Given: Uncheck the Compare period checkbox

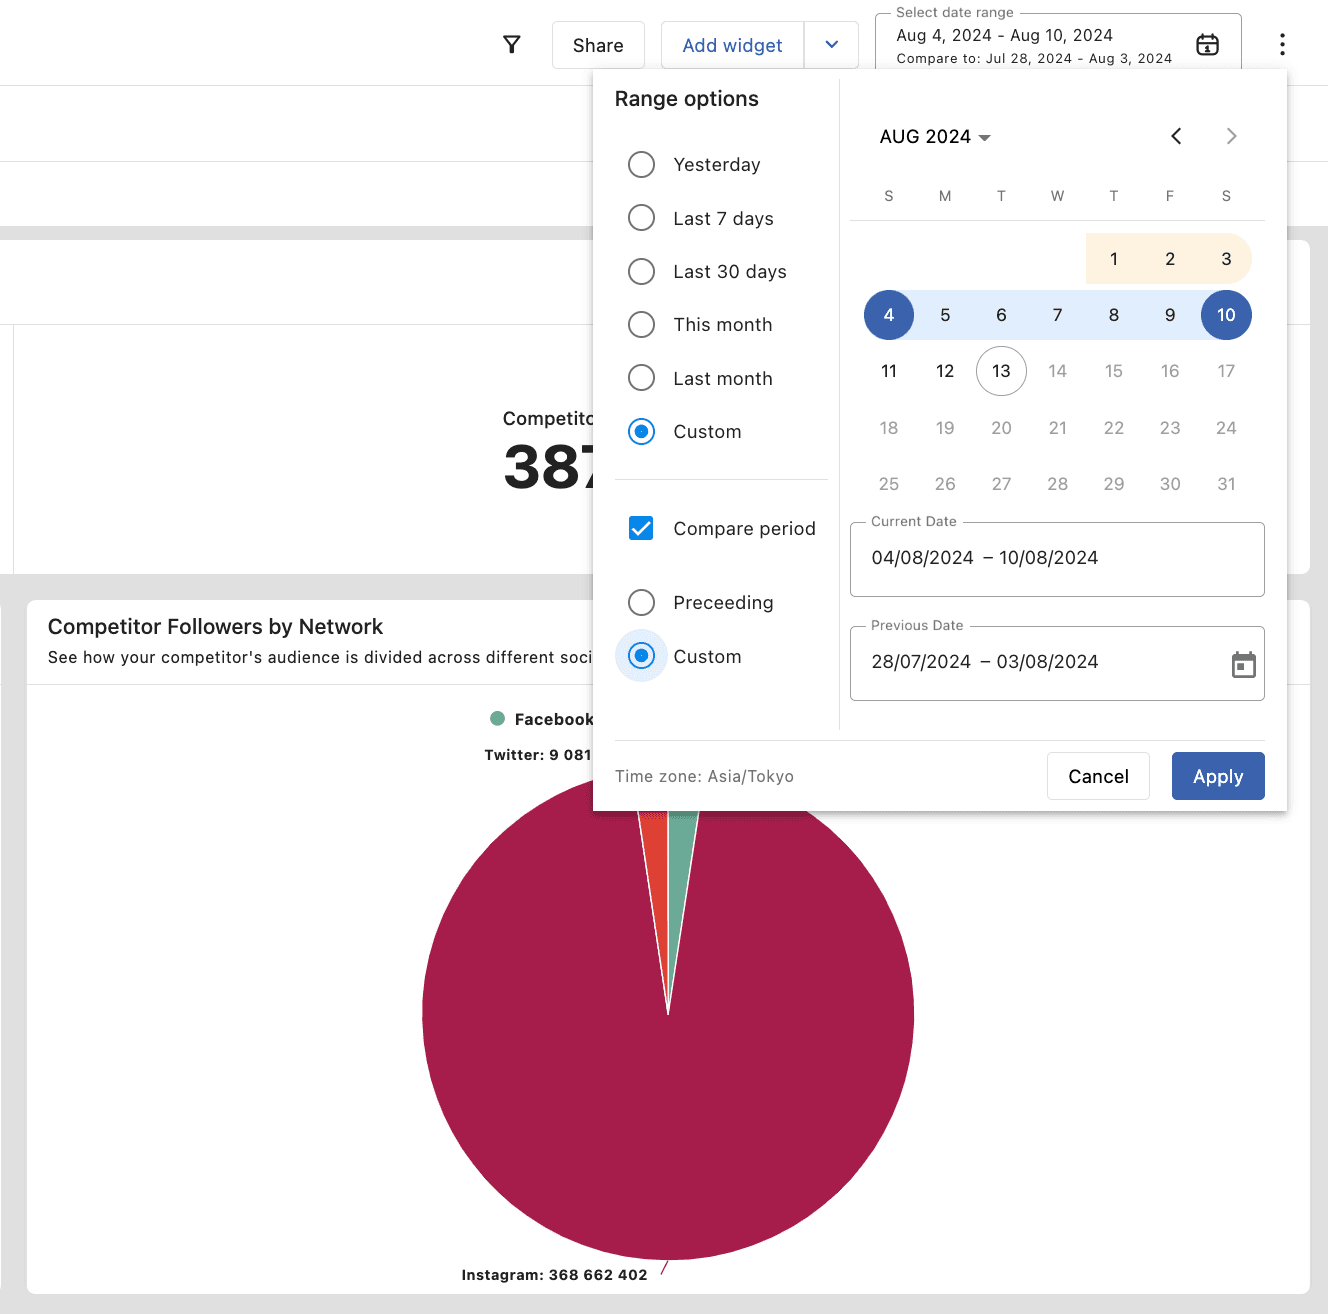Looking at the screenshot, I should click(641, 529).
